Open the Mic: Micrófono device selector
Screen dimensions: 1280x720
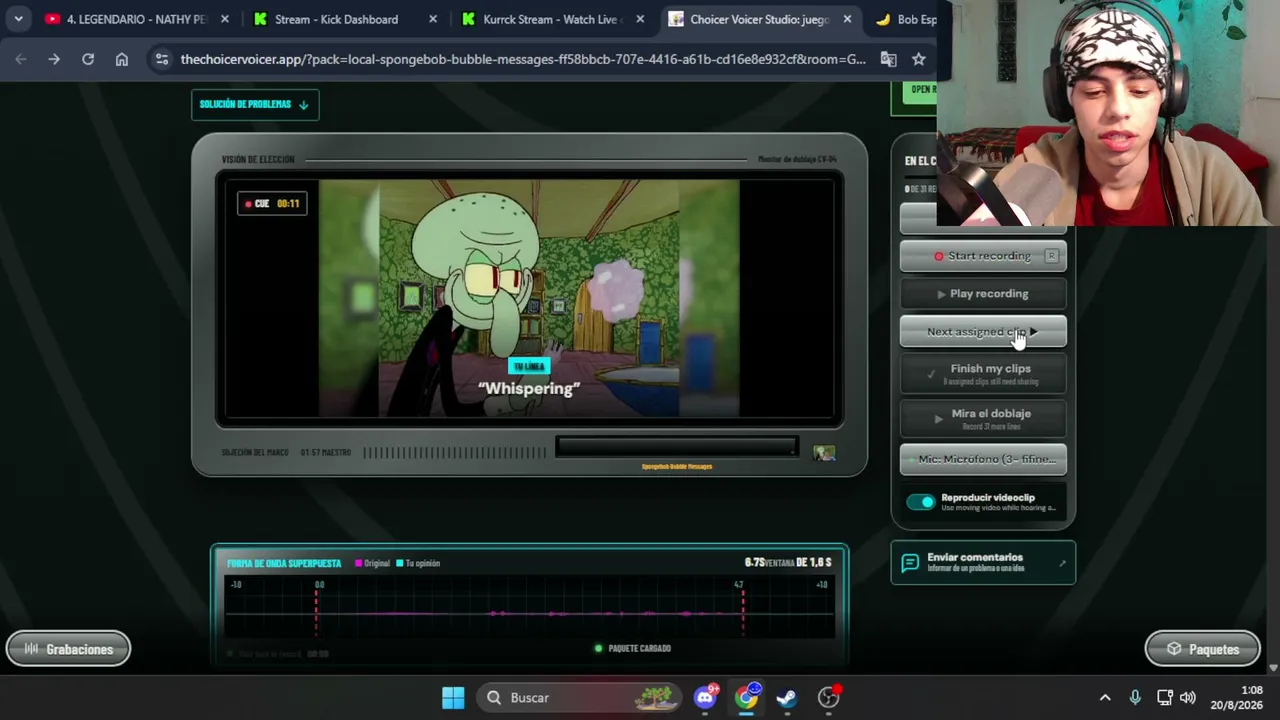coord(983,459)
